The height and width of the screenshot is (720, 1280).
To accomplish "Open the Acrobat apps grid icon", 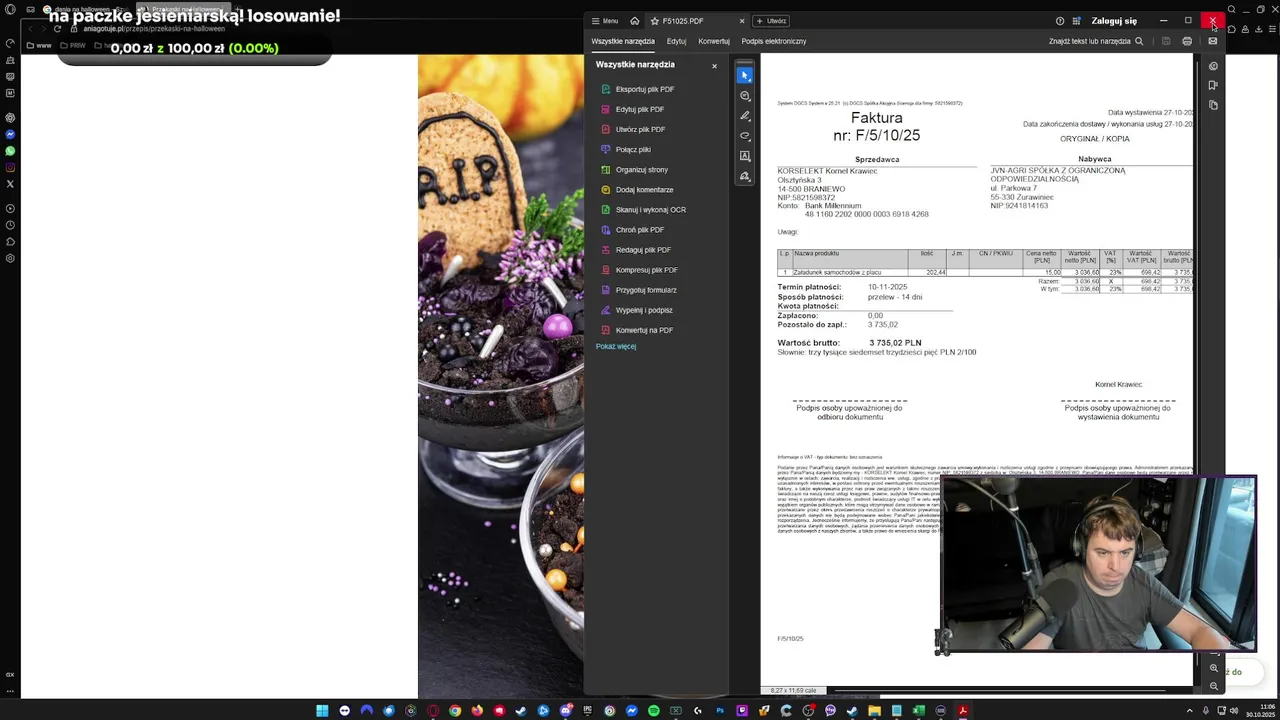I will click(x=1076, y=20).
